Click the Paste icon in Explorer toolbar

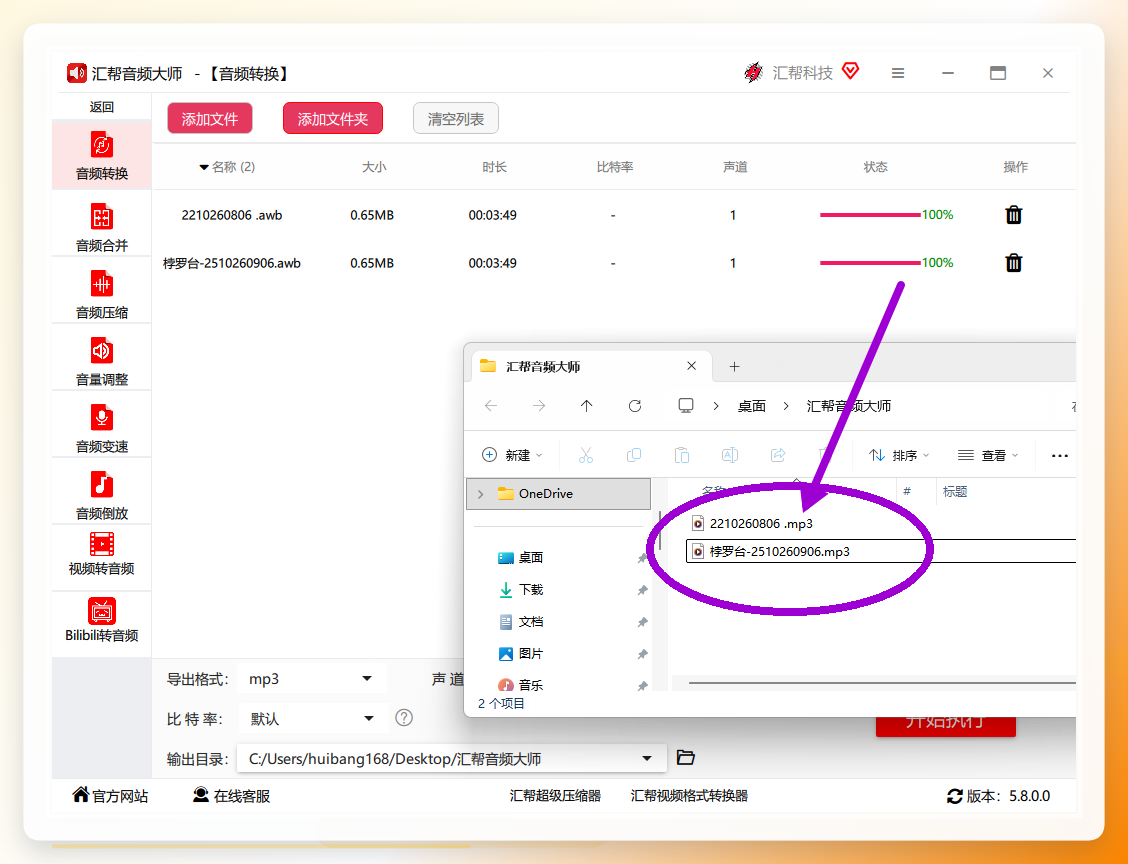[x=681, y=455]
